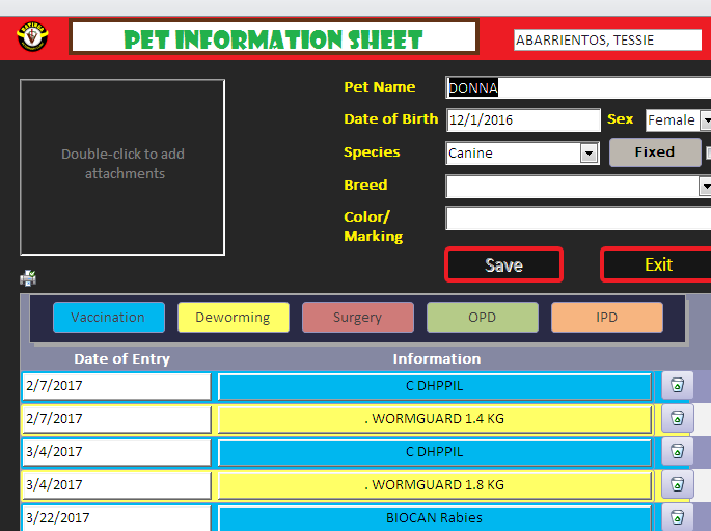Delete the WORMGUARD 1.4 KG entry

tap(677, 419)
